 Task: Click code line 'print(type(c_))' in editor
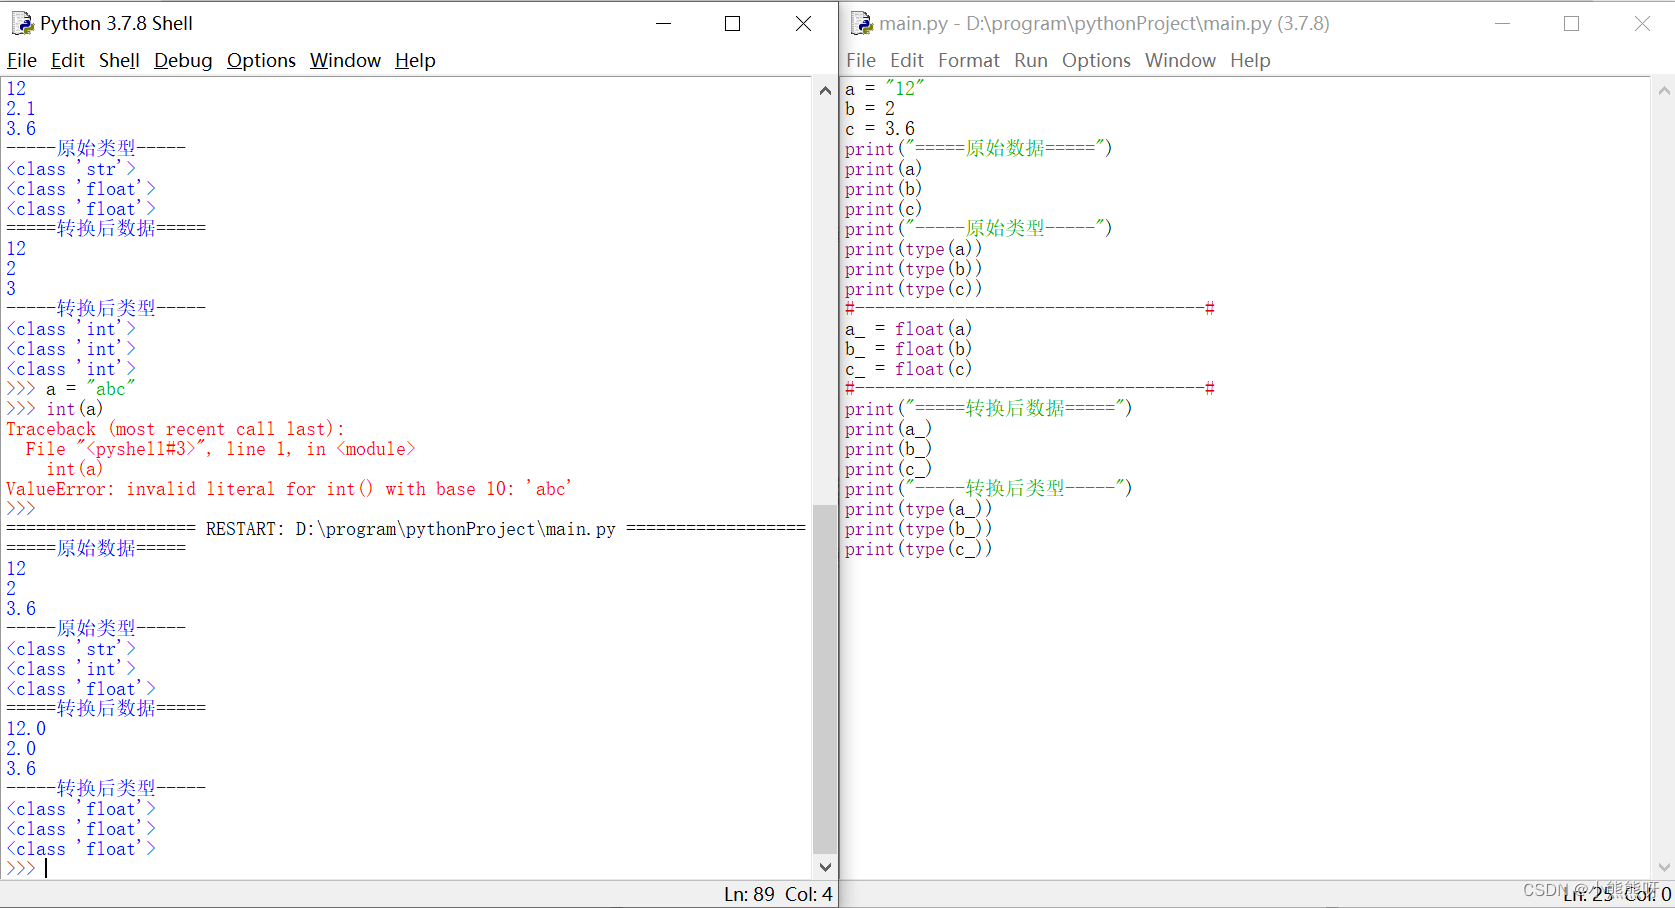pyautogui.click(x=918, y=549)
